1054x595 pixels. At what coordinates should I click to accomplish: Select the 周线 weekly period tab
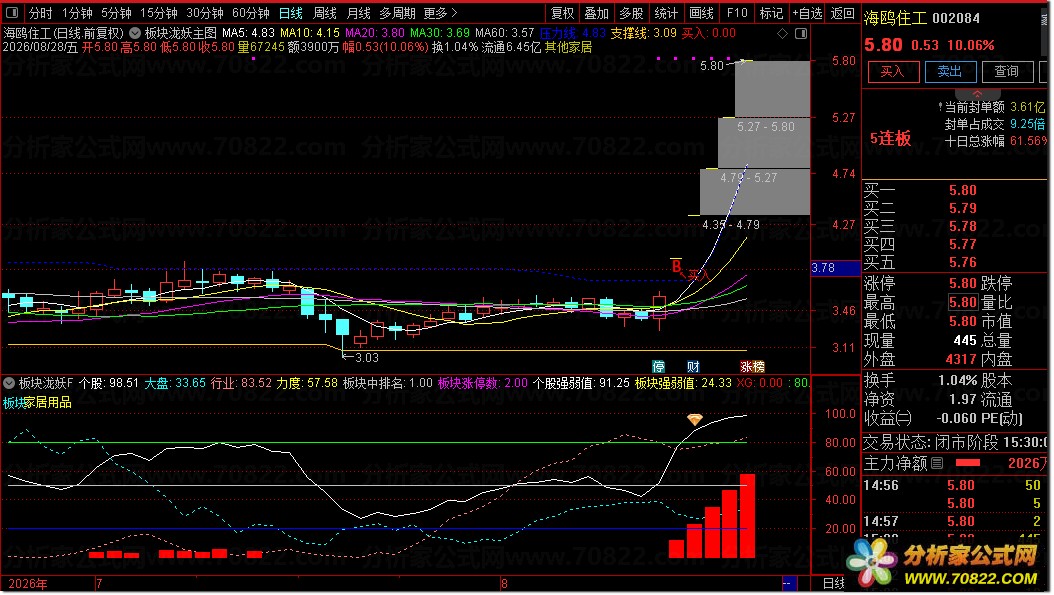325,13
